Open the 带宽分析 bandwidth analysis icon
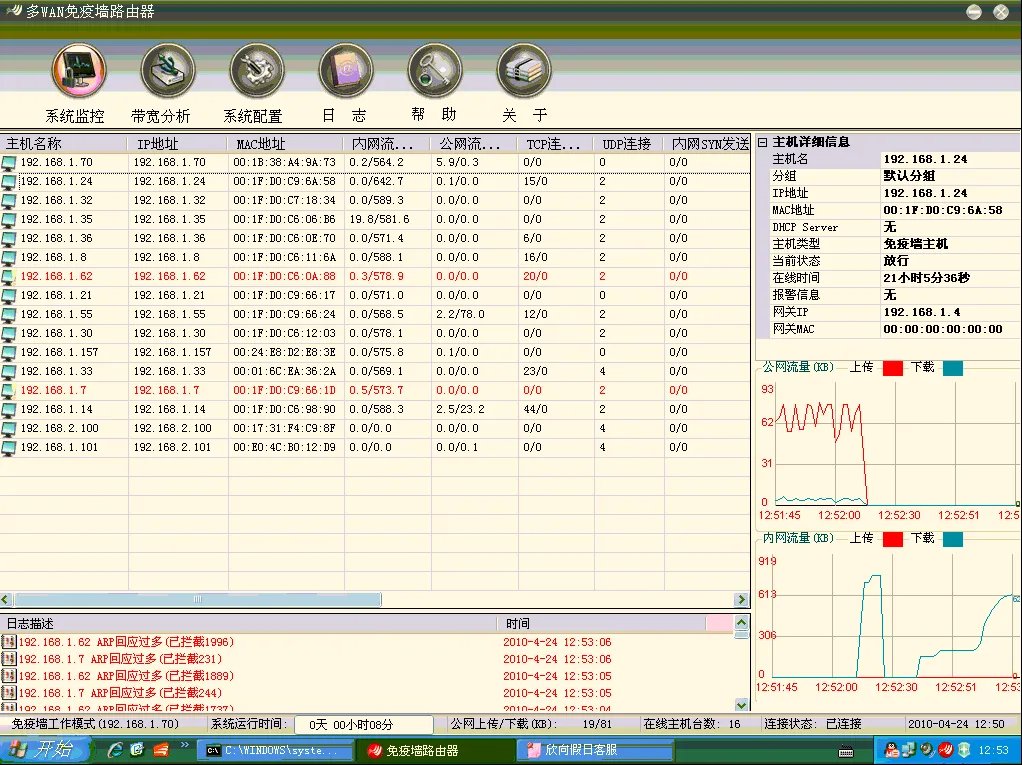Image resolution: width=1022 pixels, height=765 pixels. pos(167,70)
